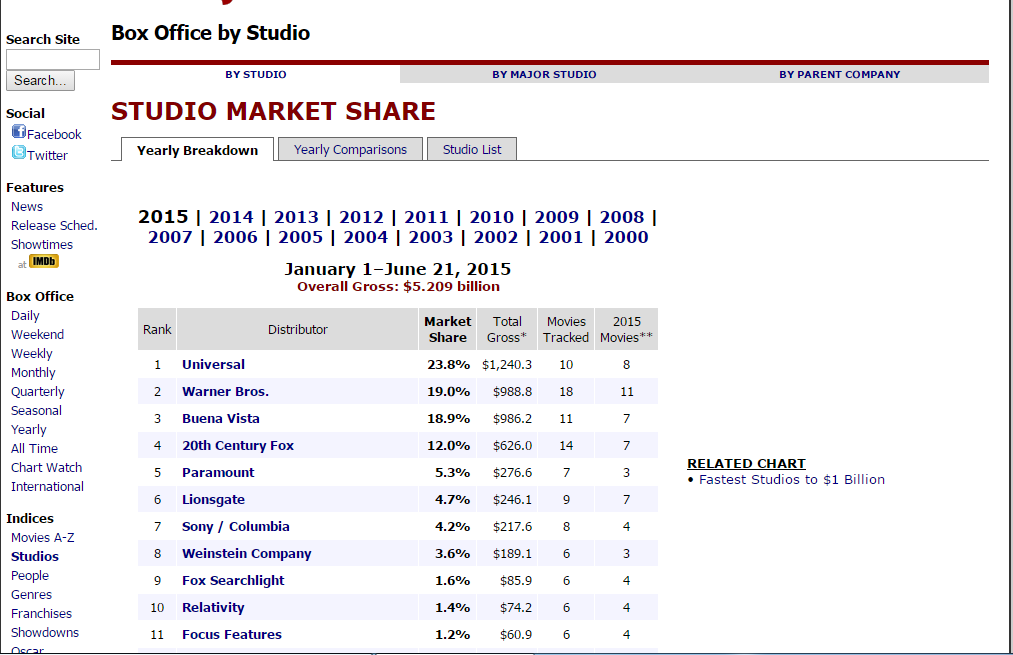Open Relativity distributor page
Viewport: 1013px width, 655px height.
tap(213, 608)
